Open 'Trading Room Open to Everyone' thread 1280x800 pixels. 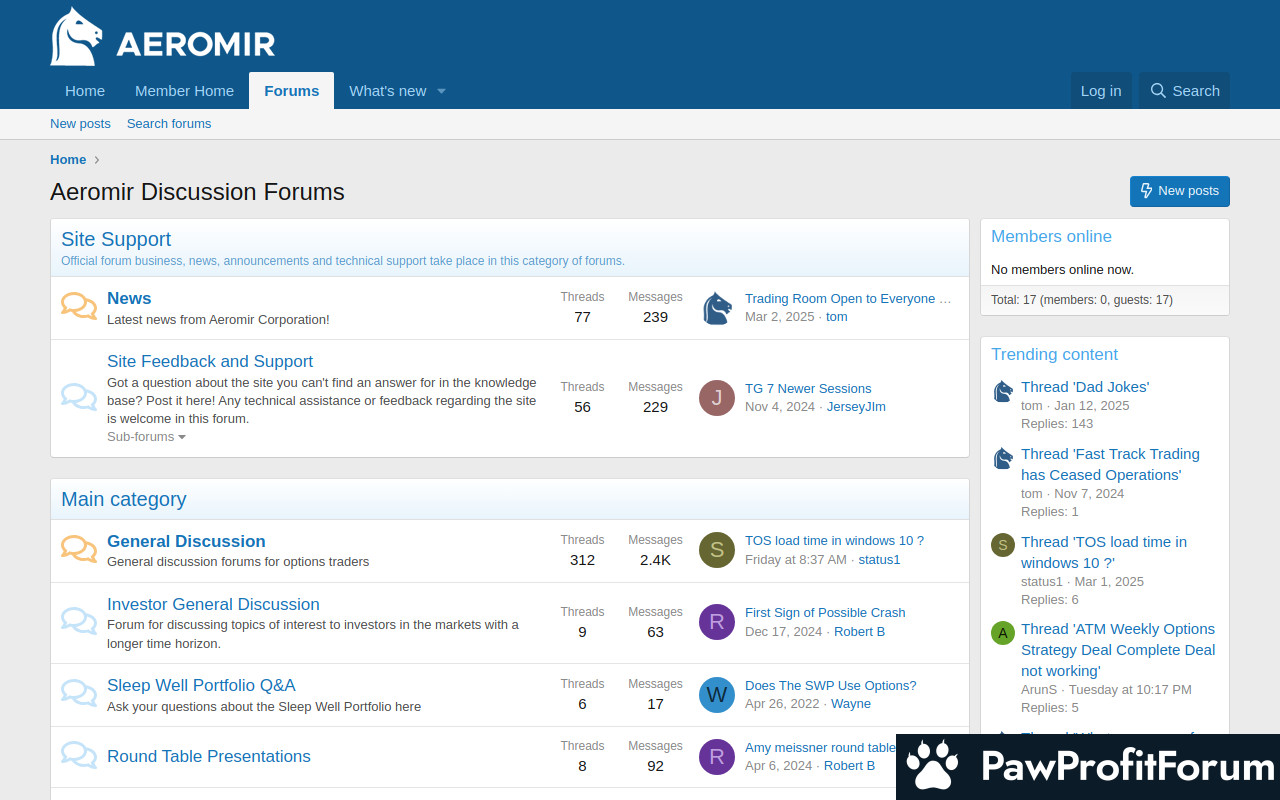(848, 298)
